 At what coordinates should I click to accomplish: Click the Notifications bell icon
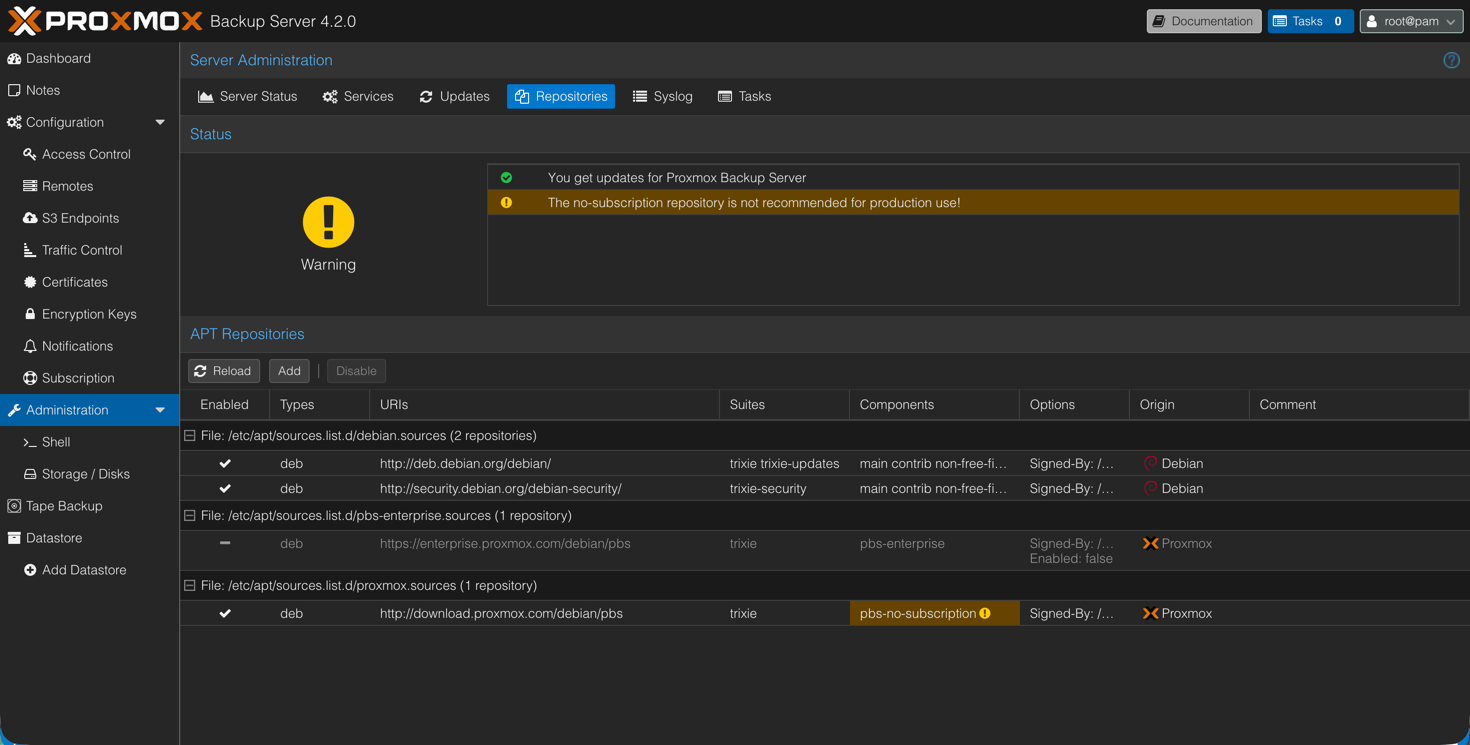30,346
